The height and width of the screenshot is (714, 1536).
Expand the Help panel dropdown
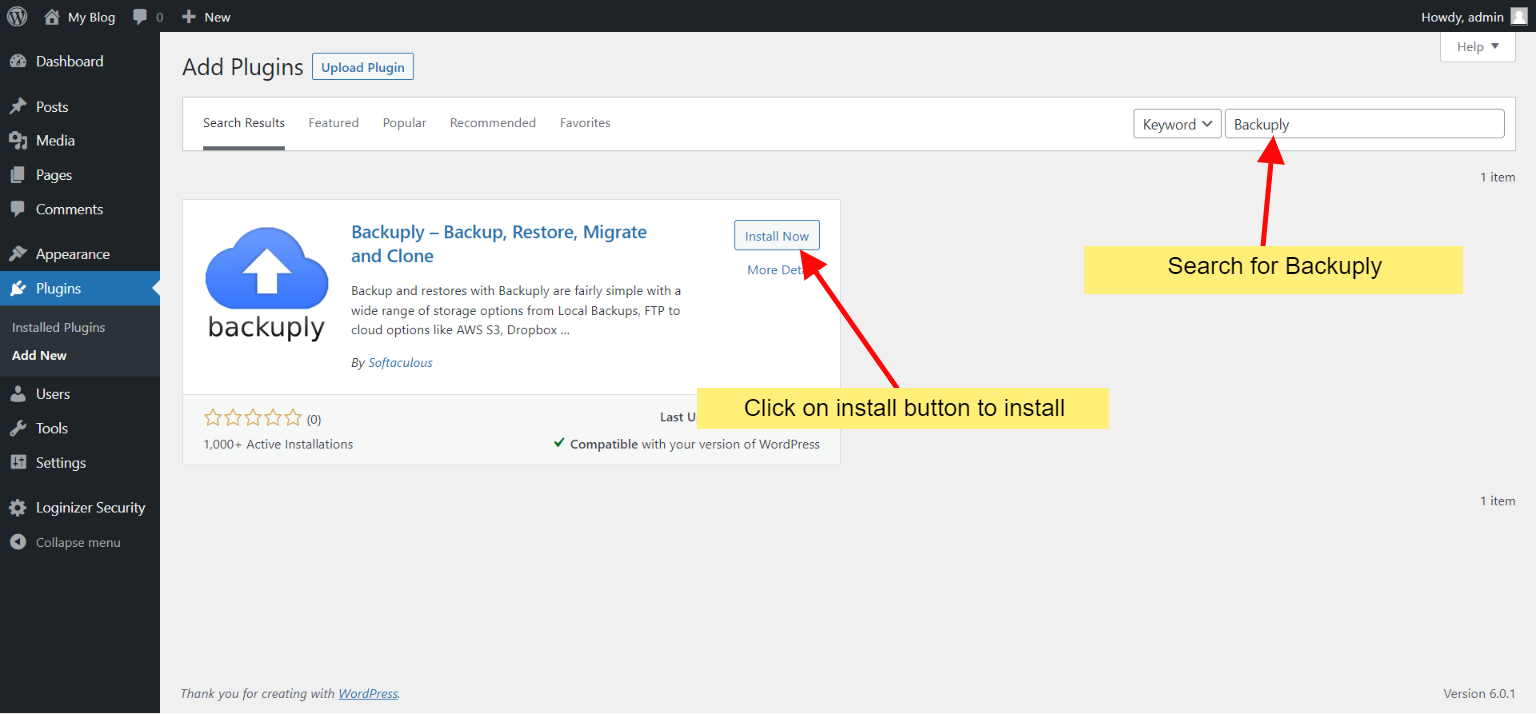(x=1477, y=46)
